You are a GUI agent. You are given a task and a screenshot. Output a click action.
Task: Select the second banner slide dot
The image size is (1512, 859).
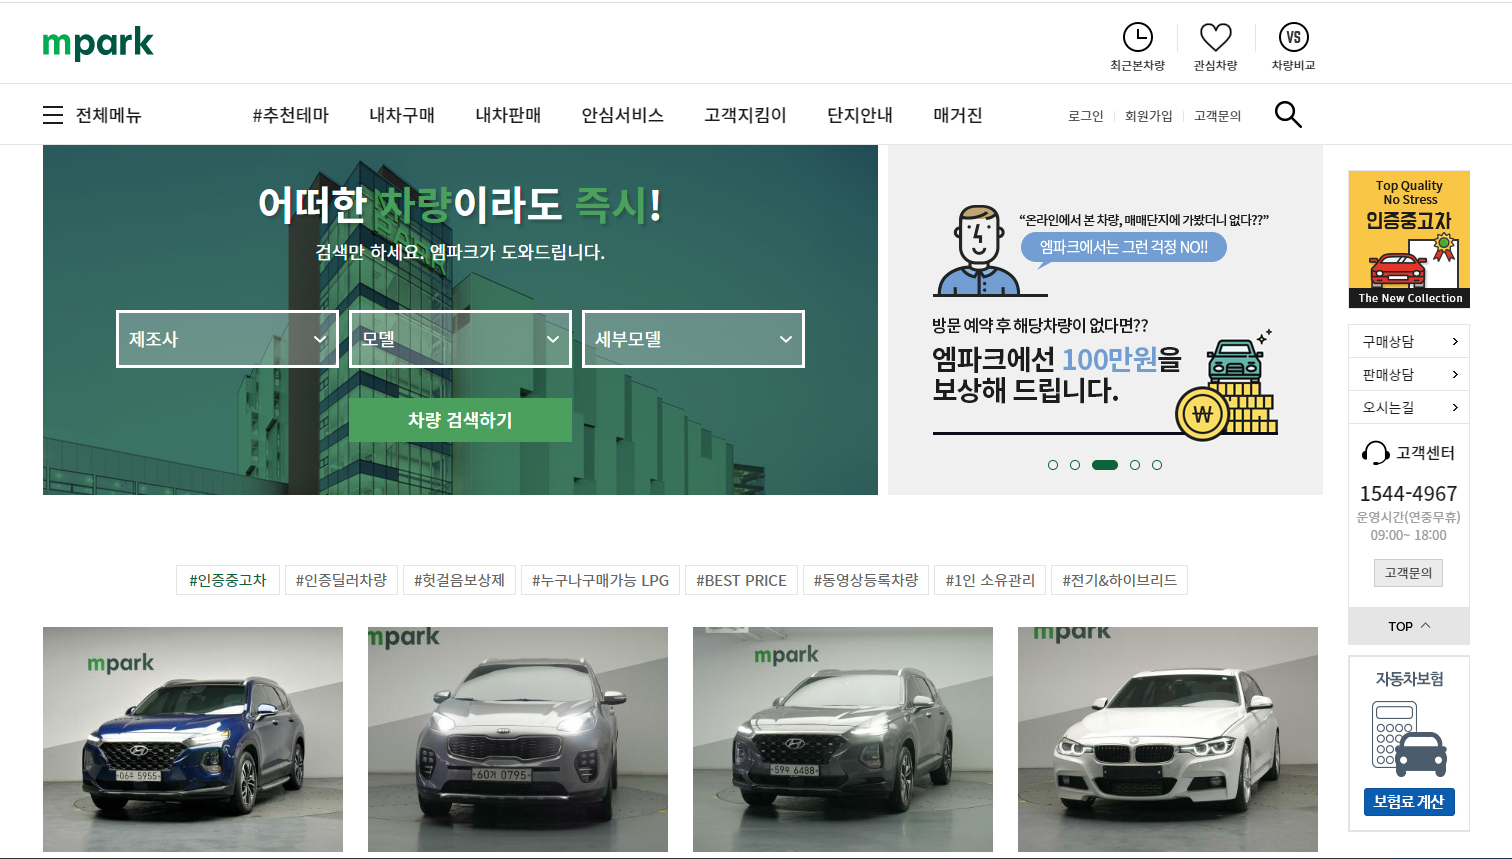pyautogui.click(x=1075, y=465)
